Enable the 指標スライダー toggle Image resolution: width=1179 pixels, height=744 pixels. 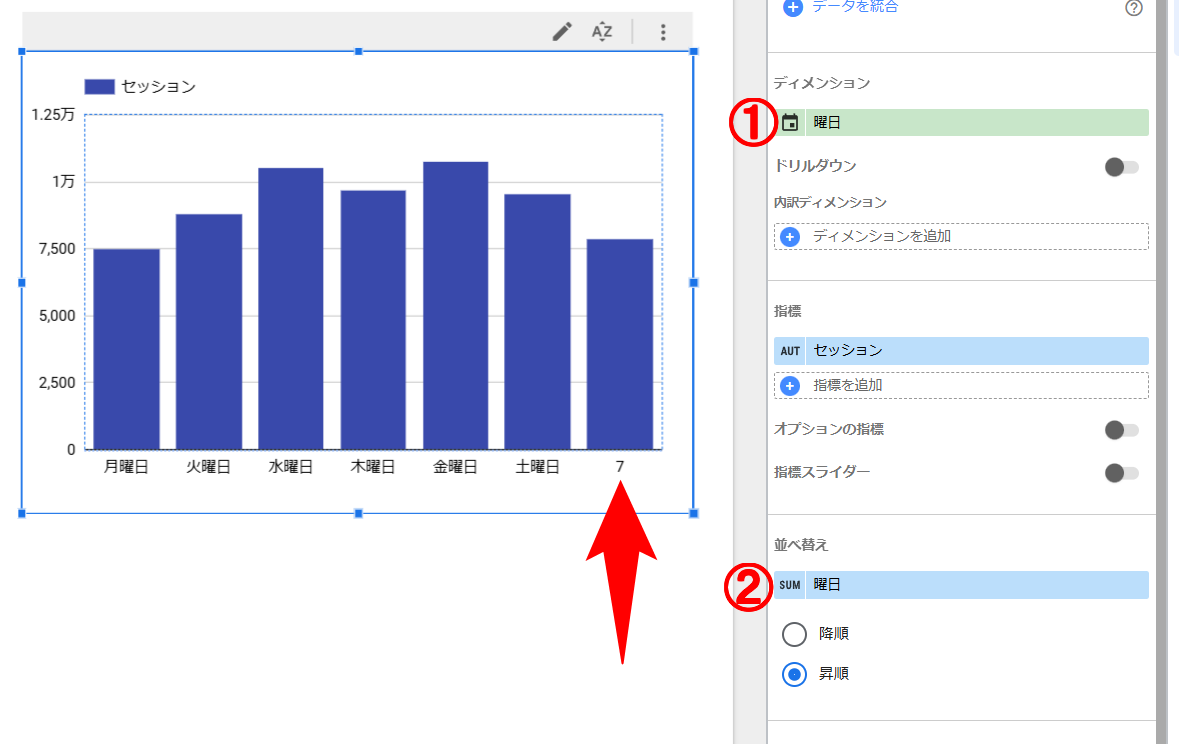[x=1121, y=473]
